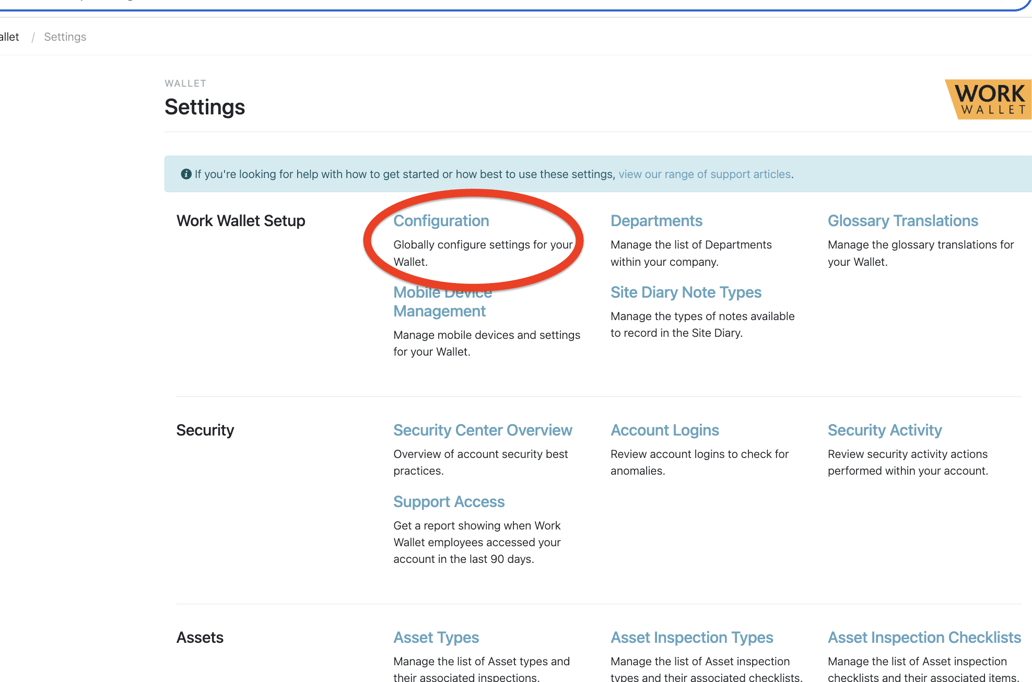The height and width of the screenshot is (682, 1032).
Task: Click the Settings breadcrumb item
Action: pos(65,37)
